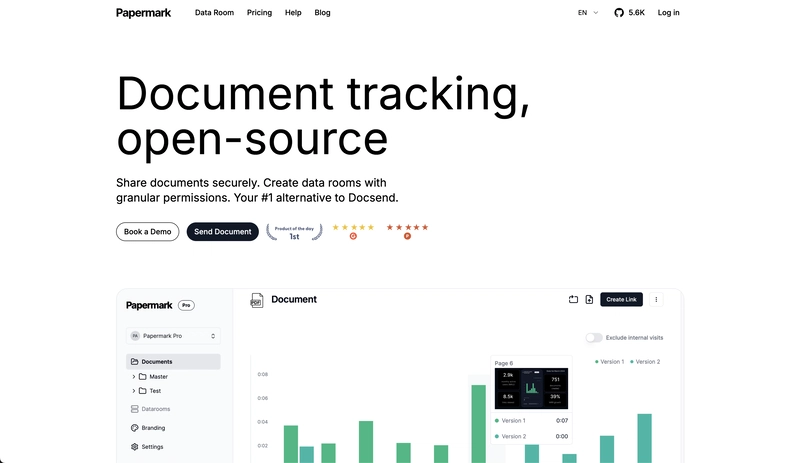Screen dimensions: 800x463
Task: Click the Pro badge beside Papermark
Action: pos(186,305)
